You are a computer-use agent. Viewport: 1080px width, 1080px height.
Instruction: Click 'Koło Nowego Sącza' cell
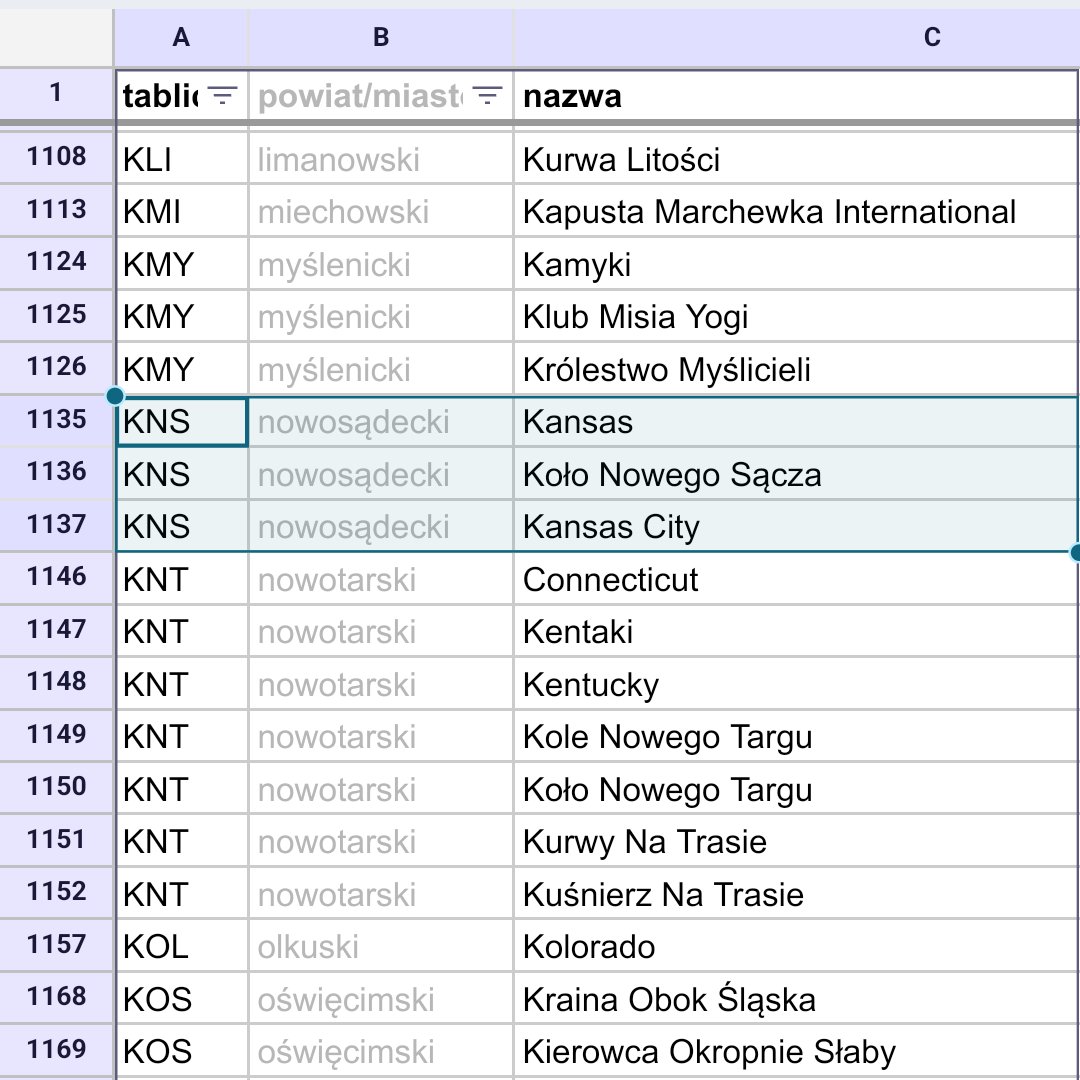796,474
